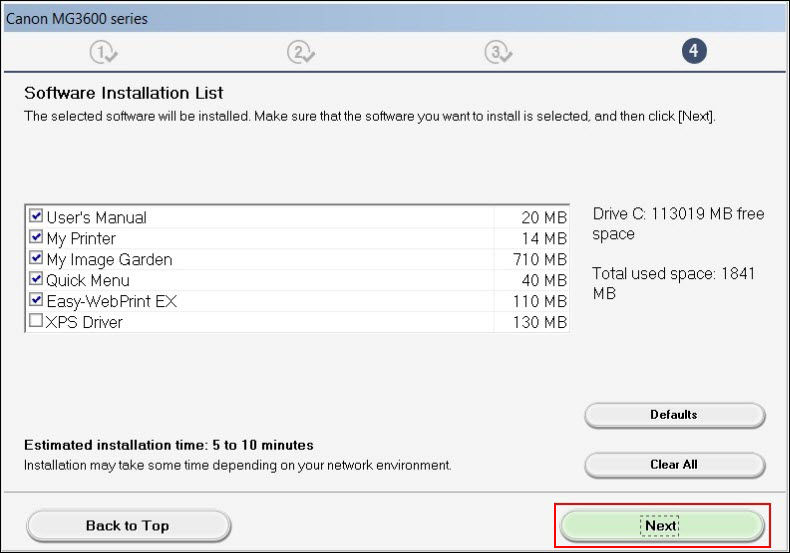Image resolution: width=790 pixels, height=553 pixels.
Task: Click the "130 MB" size value
Action: (540, 322)
